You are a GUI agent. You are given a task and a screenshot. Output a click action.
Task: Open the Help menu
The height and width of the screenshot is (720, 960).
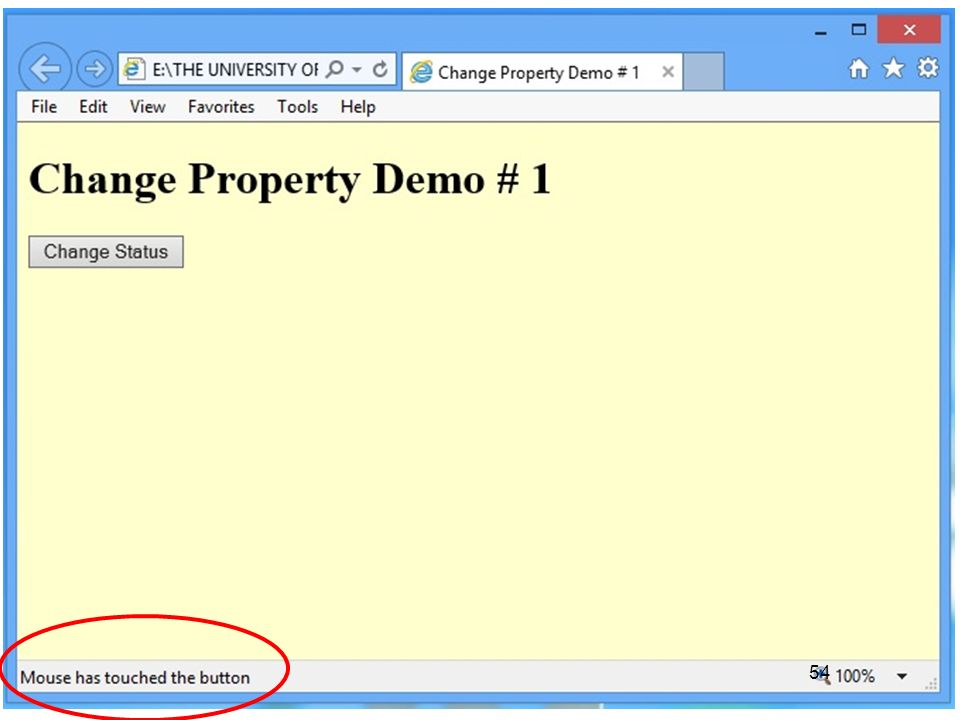point(358,107)
